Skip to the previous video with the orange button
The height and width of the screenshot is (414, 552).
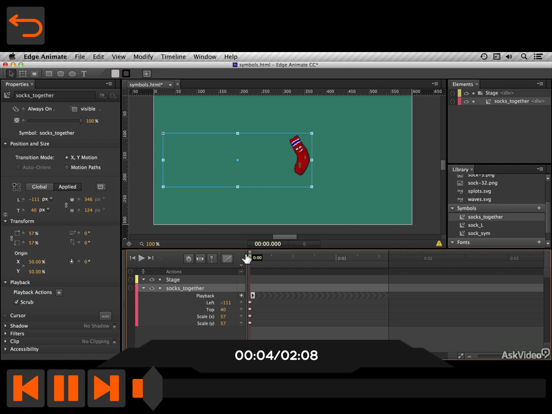click(x=26, y=388)
